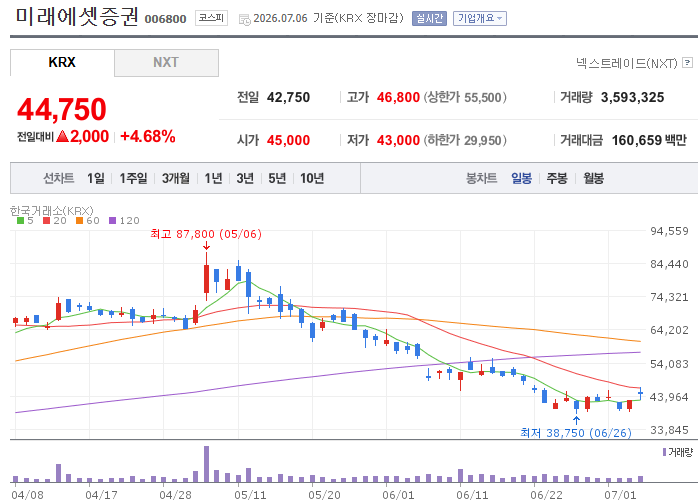Click the 94,559 price axis label
Image resolution: width=698 pixels, height=504 pixels.
pyautogui.click(x=669, y=231)
